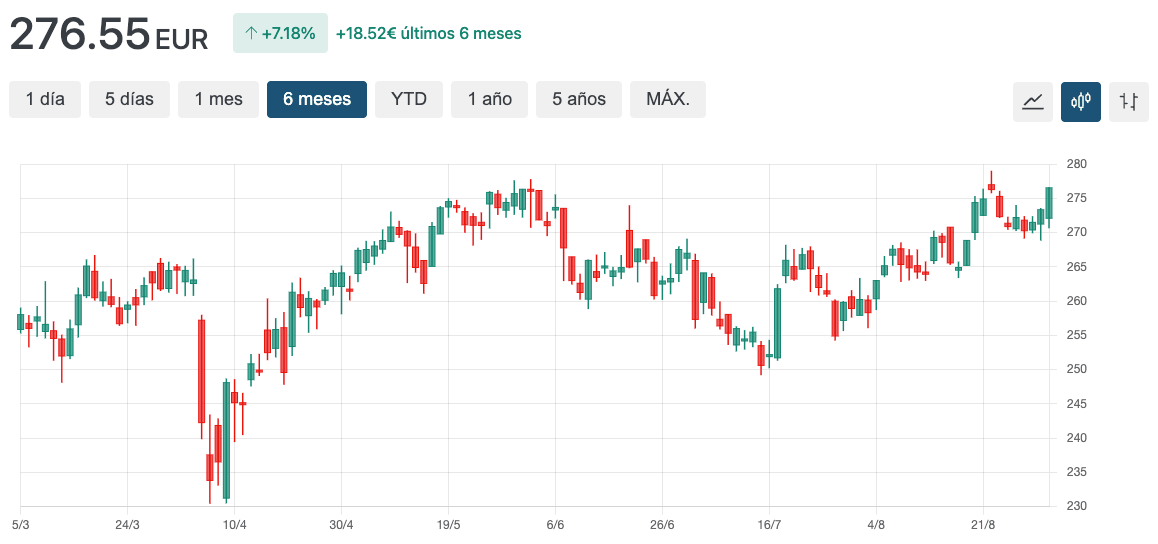1158x544 pixels.
Task: Switch chart to 1 mes
Action: (218, 99)
